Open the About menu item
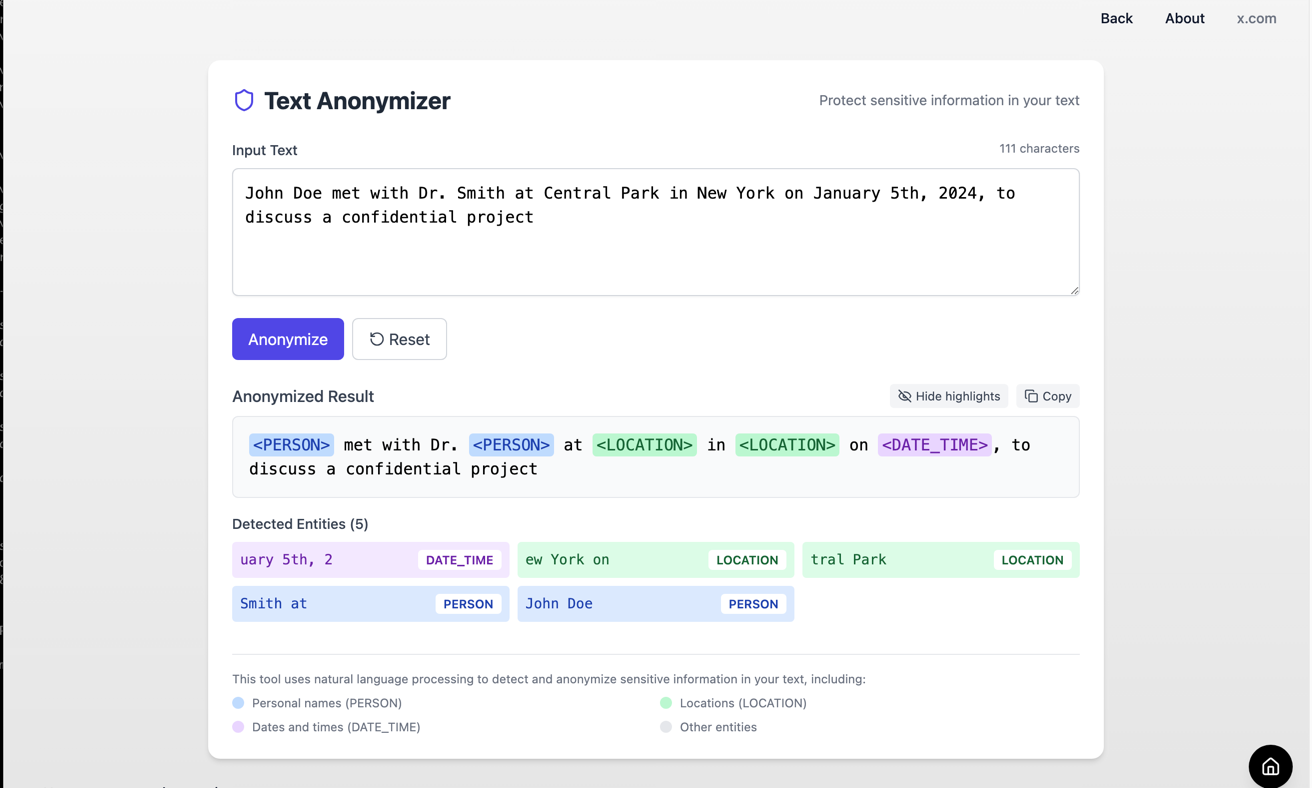1312x788 pixels. tap(1184, 18)
